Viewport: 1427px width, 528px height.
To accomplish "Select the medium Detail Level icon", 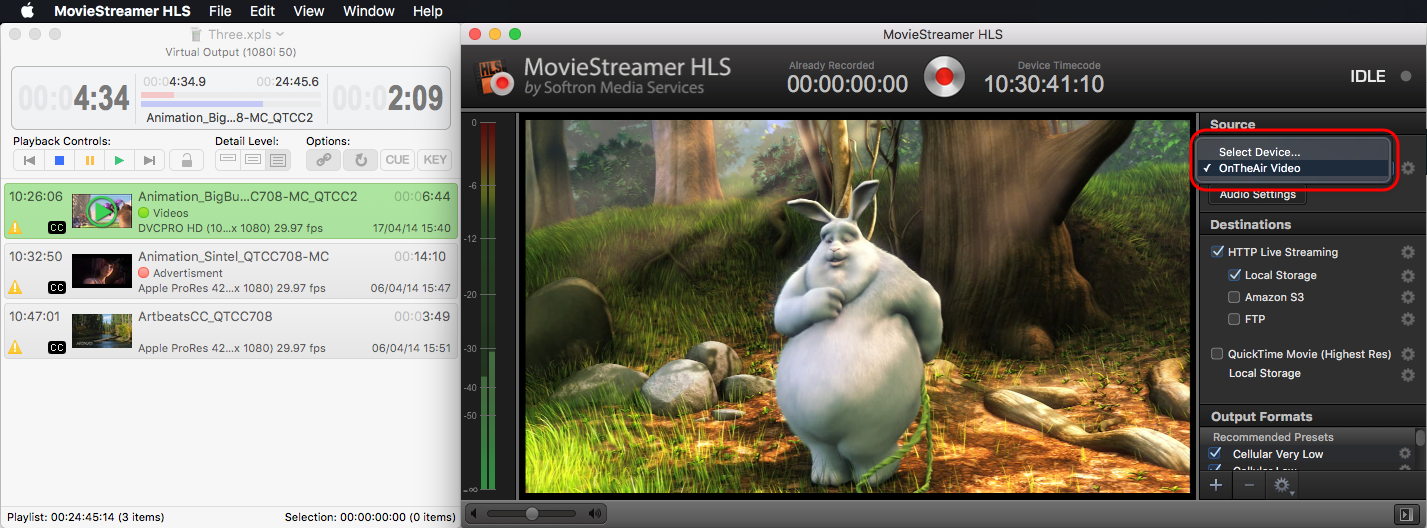I will click(x=253, y=160).
